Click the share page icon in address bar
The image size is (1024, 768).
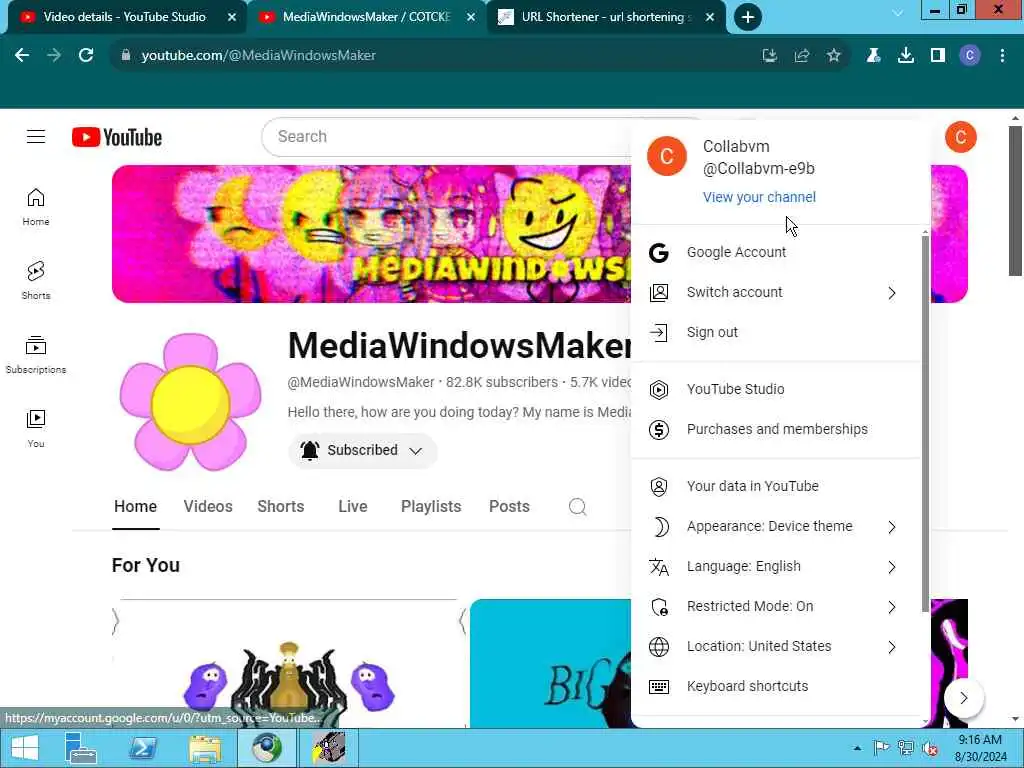click(801, 56)
